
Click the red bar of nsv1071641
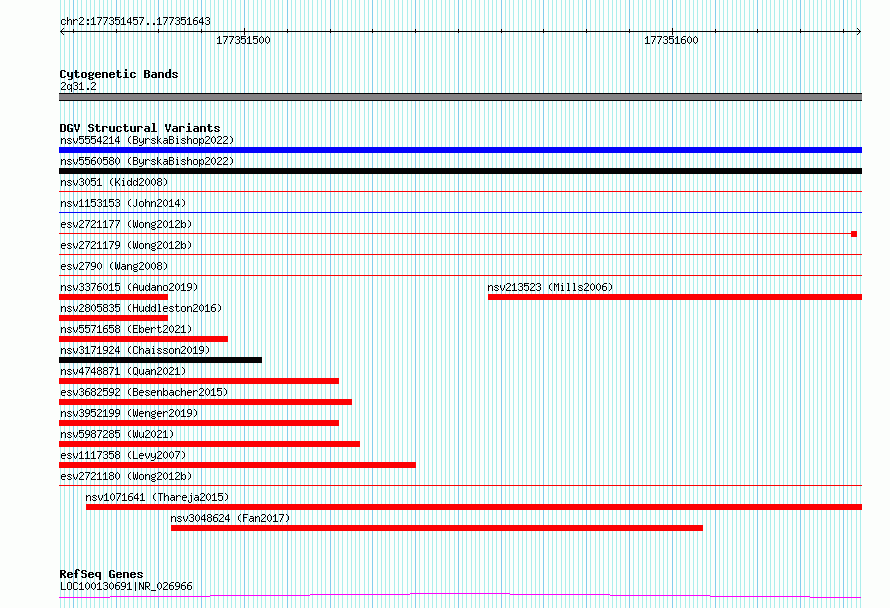(x=474, y=507)
